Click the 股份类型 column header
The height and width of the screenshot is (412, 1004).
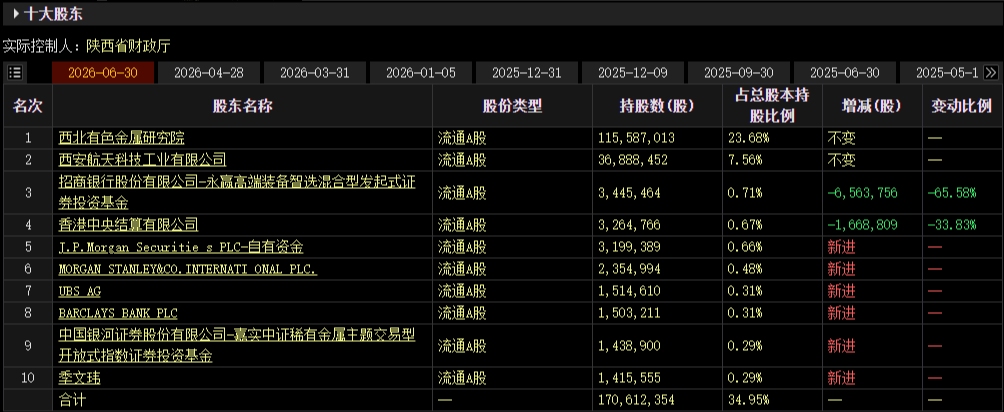click(512, 106)
